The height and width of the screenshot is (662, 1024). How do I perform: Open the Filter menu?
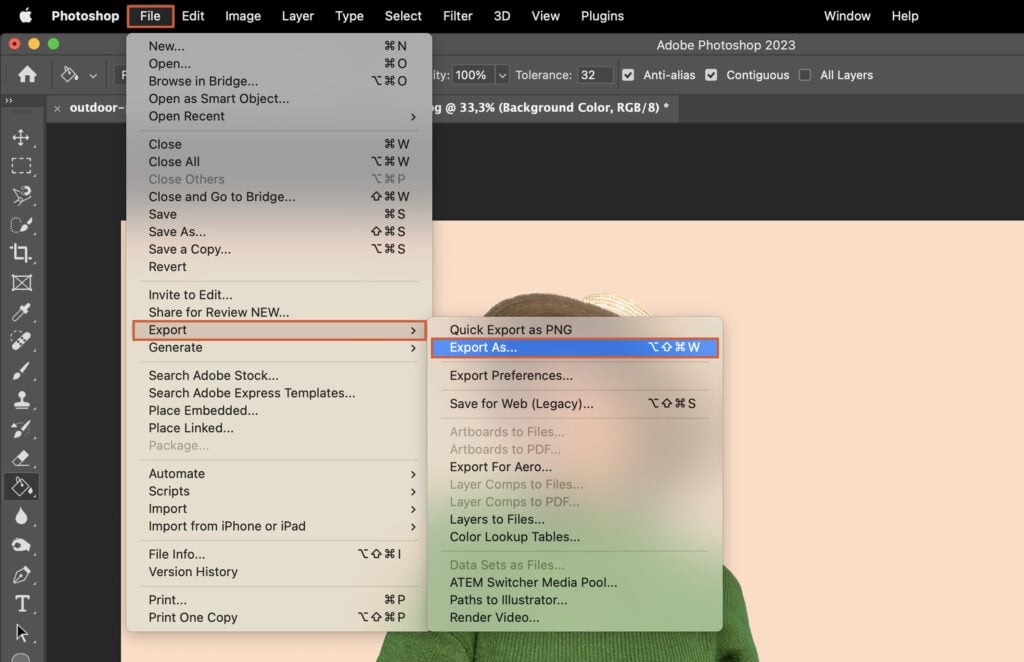[x=457, y=16]
